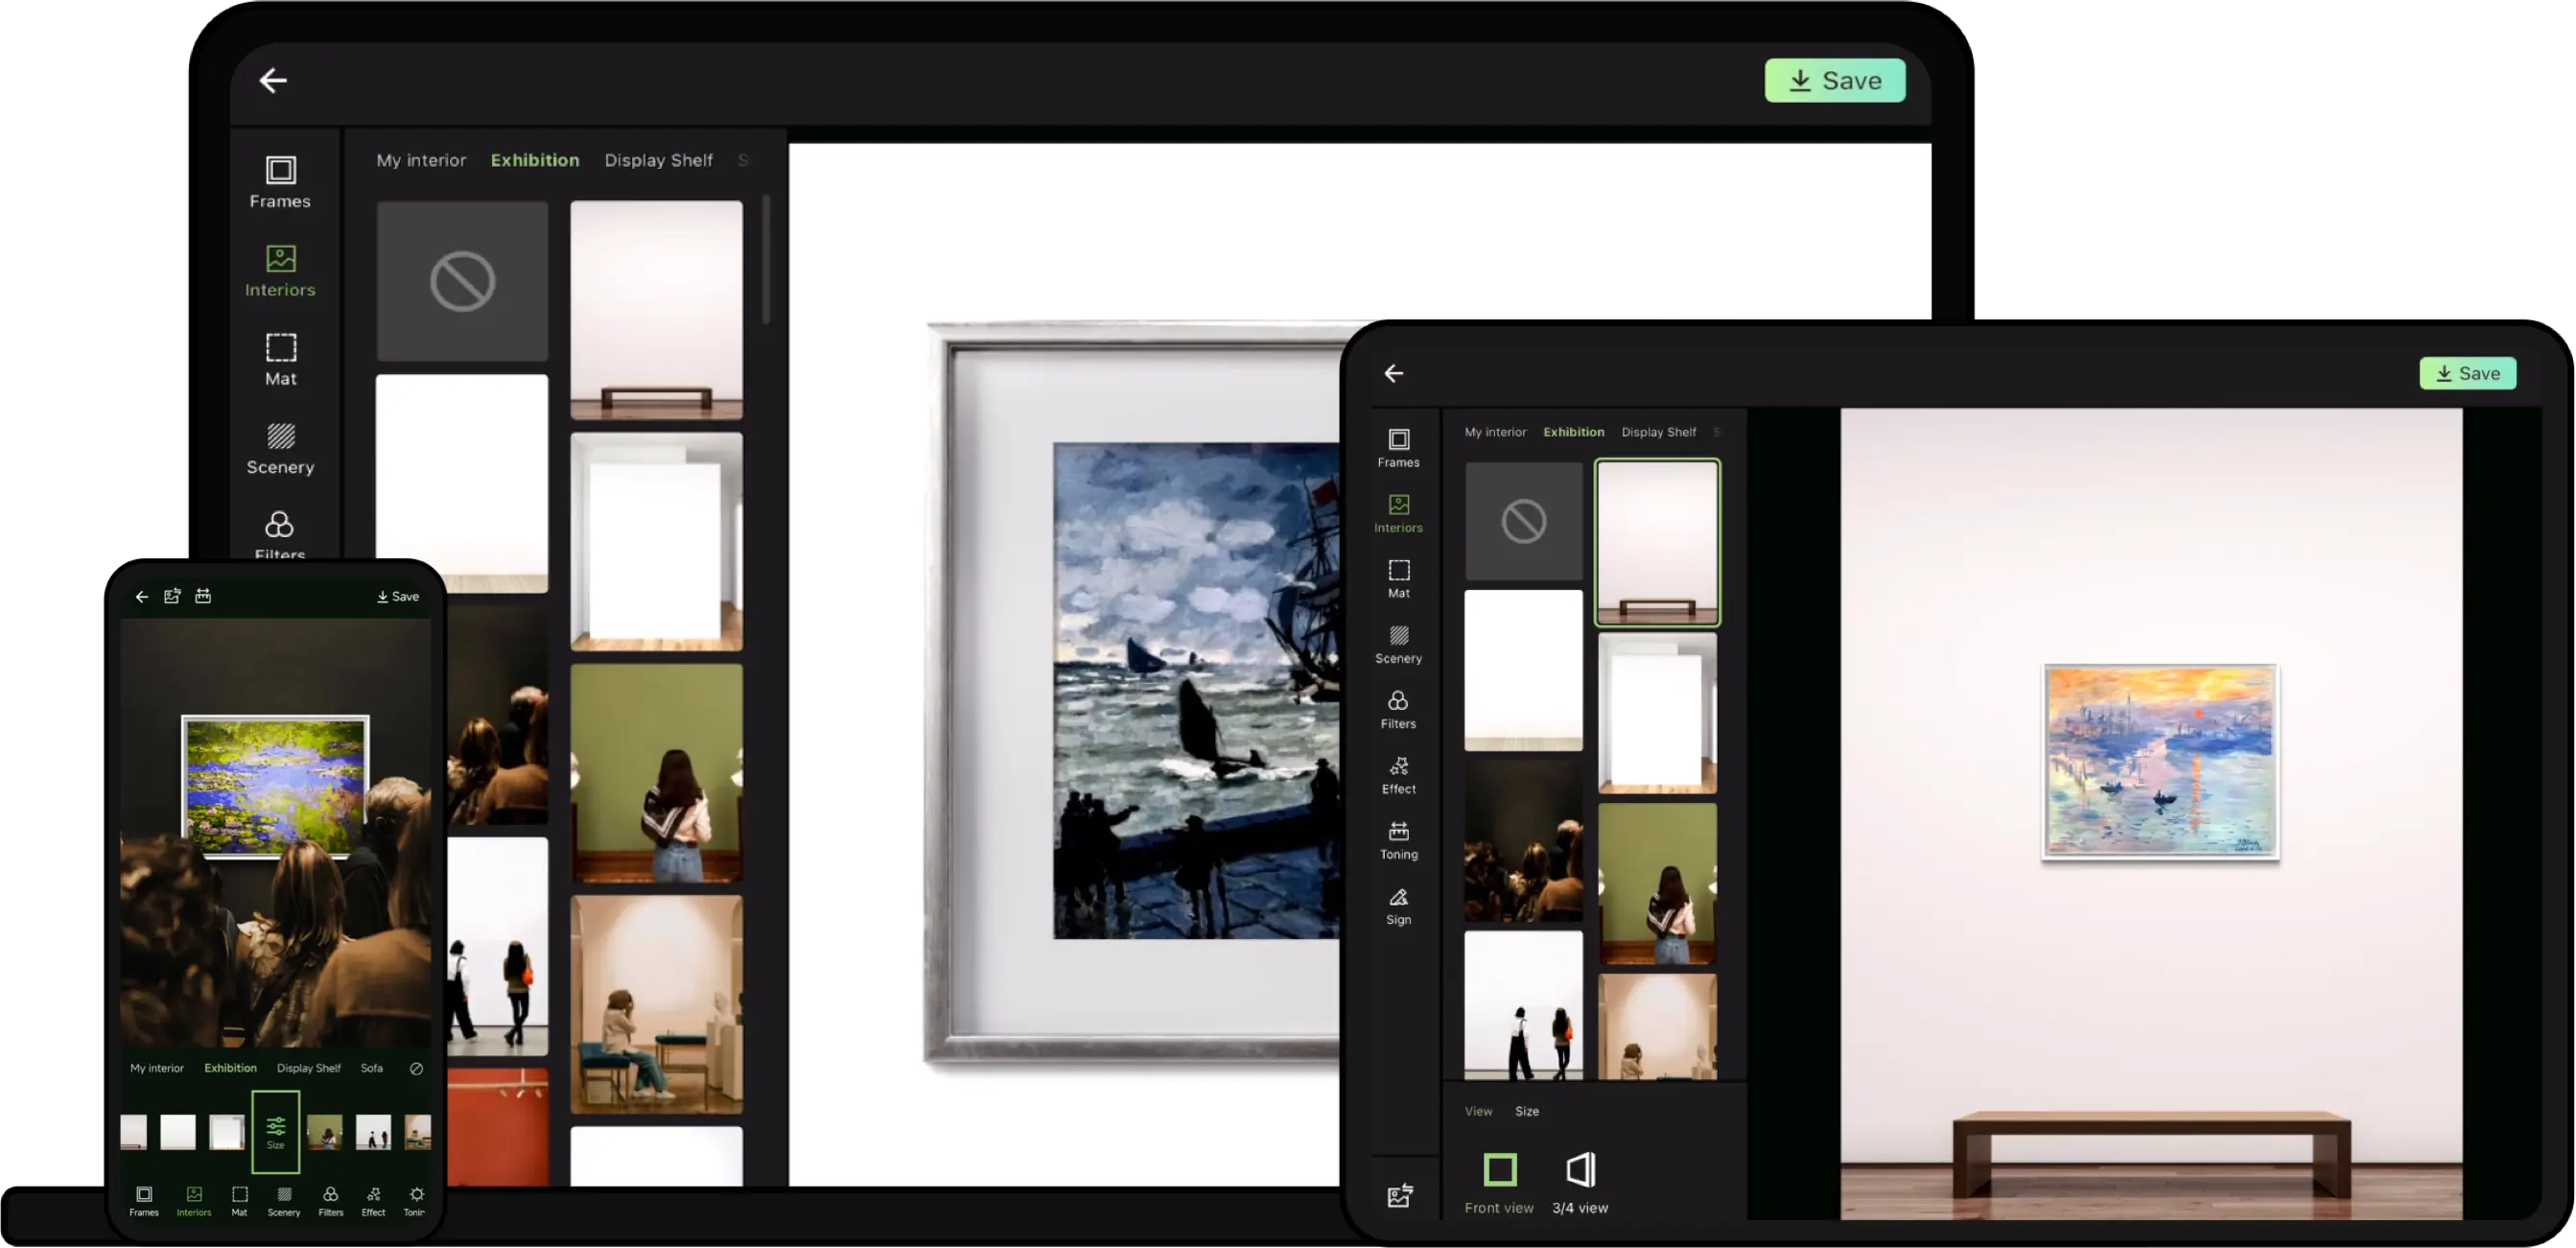Tap Effect in the phone bottom toolbar
The height and width of the screenshot is (1248, 2576).
pos(373,1201)
